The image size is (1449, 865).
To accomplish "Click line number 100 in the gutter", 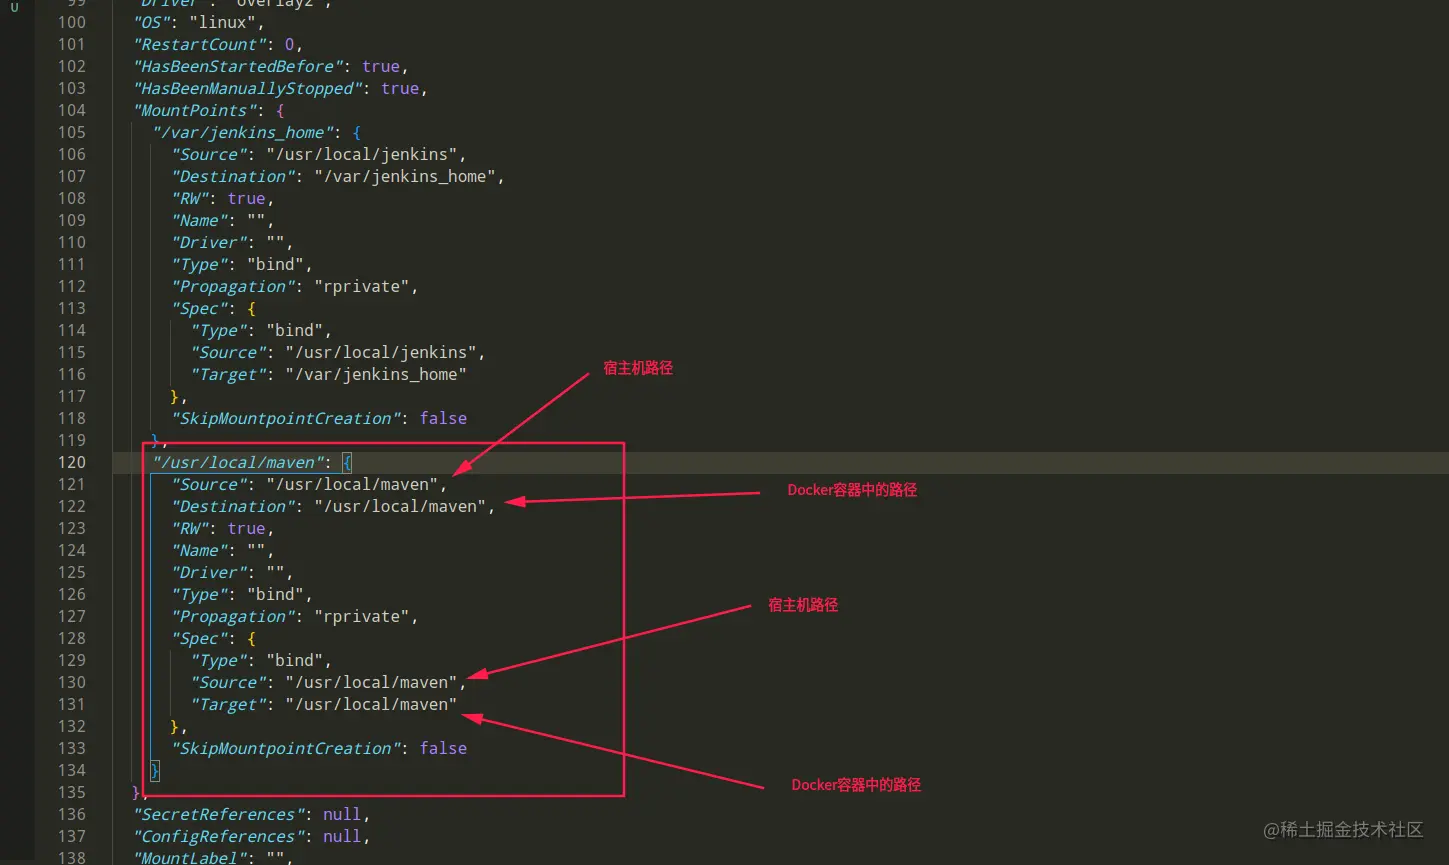I will coord(72,22).
